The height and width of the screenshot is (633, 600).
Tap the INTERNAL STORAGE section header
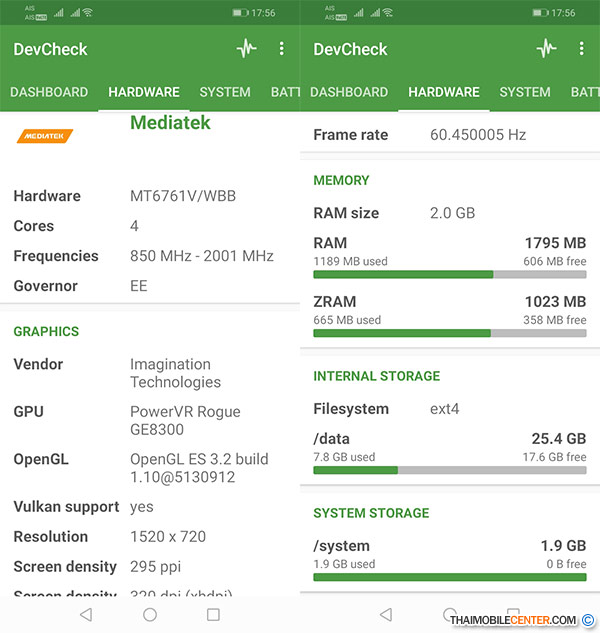click(377, 376)
